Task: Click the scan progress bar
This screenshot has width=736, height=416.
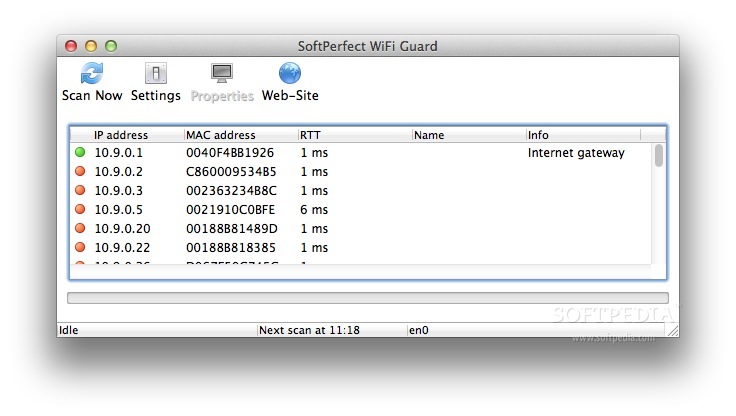Action: (x=368, y=298)
